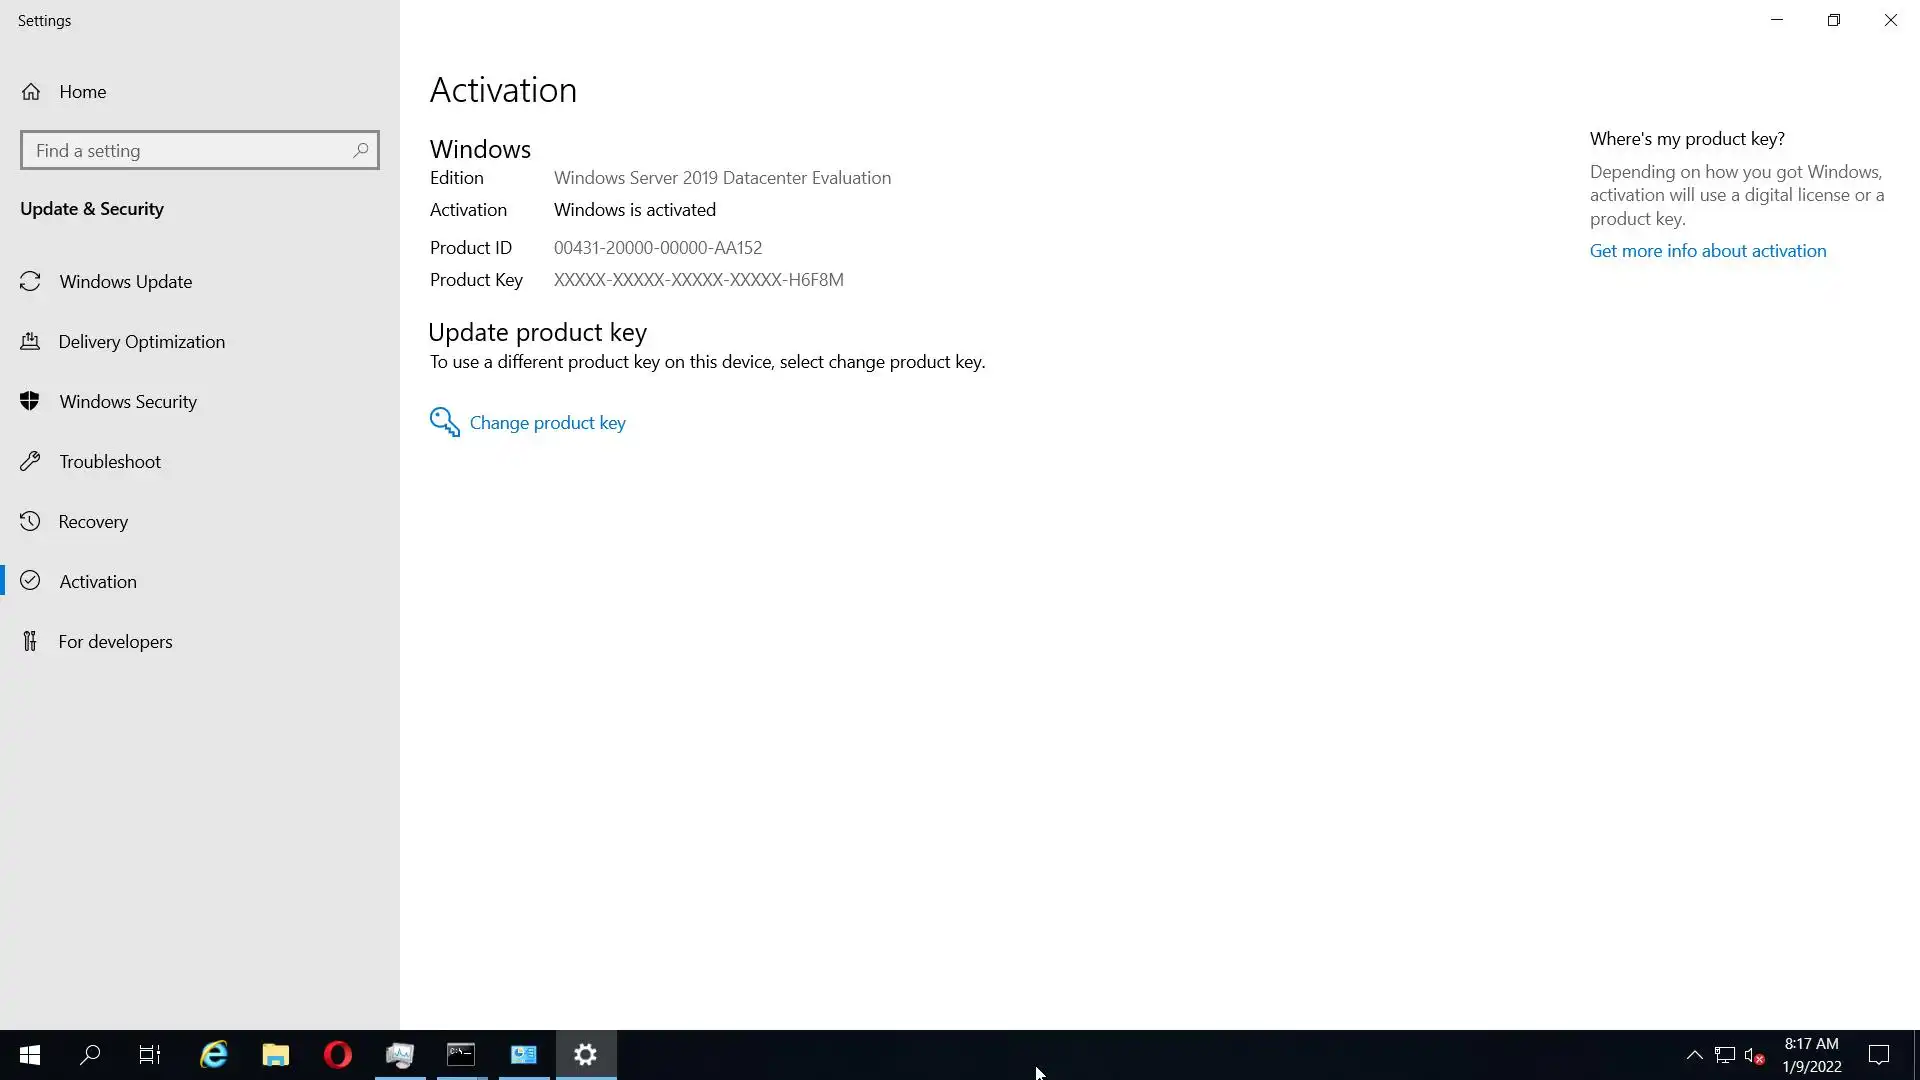The height and width of the screenshot is (1080, 1920).
Task: Switch to Command Prompt taskbar window
Action: [x=461, y=1055]
